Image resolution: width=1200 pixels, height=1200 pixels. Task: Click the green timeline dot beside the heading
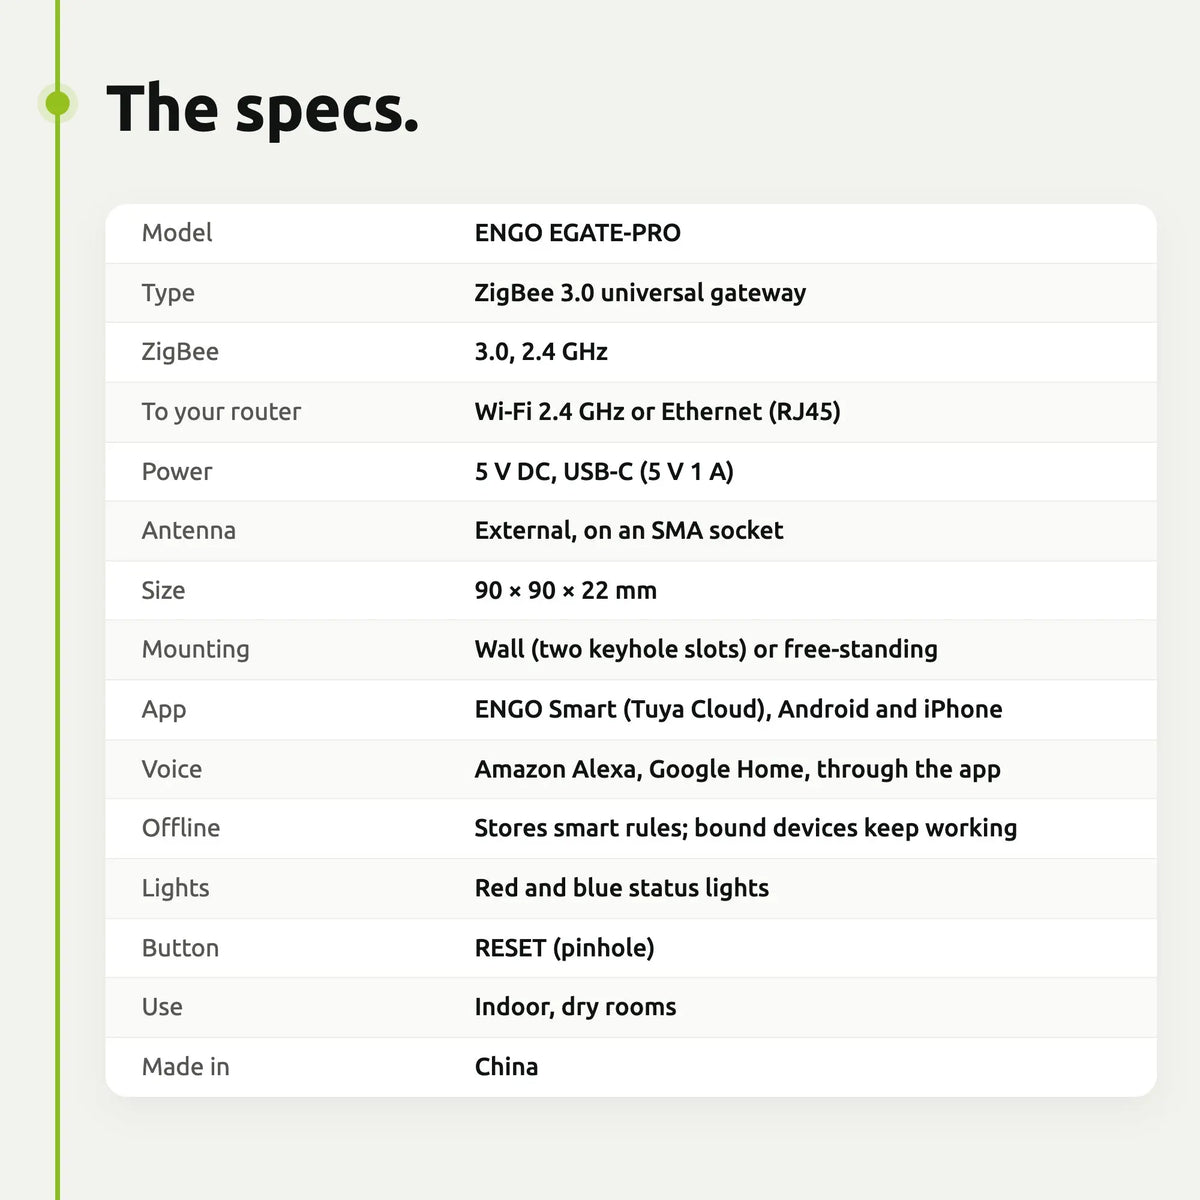point(58,103)
